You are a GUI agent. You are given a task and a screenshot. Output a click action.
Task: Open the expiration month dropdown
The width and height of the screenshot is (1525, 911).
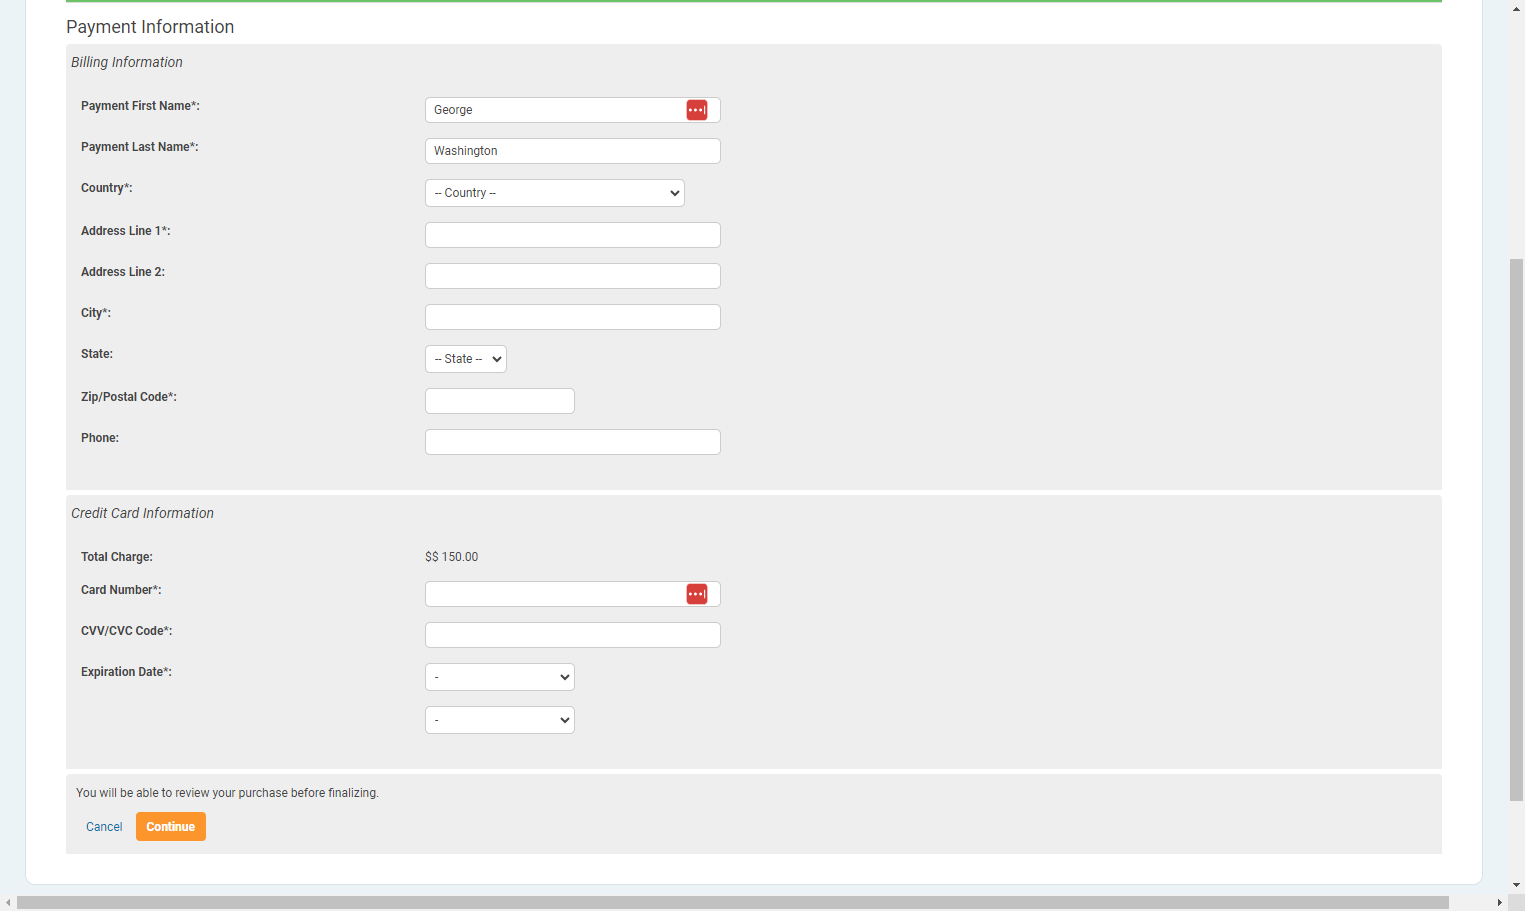(500, 677)
